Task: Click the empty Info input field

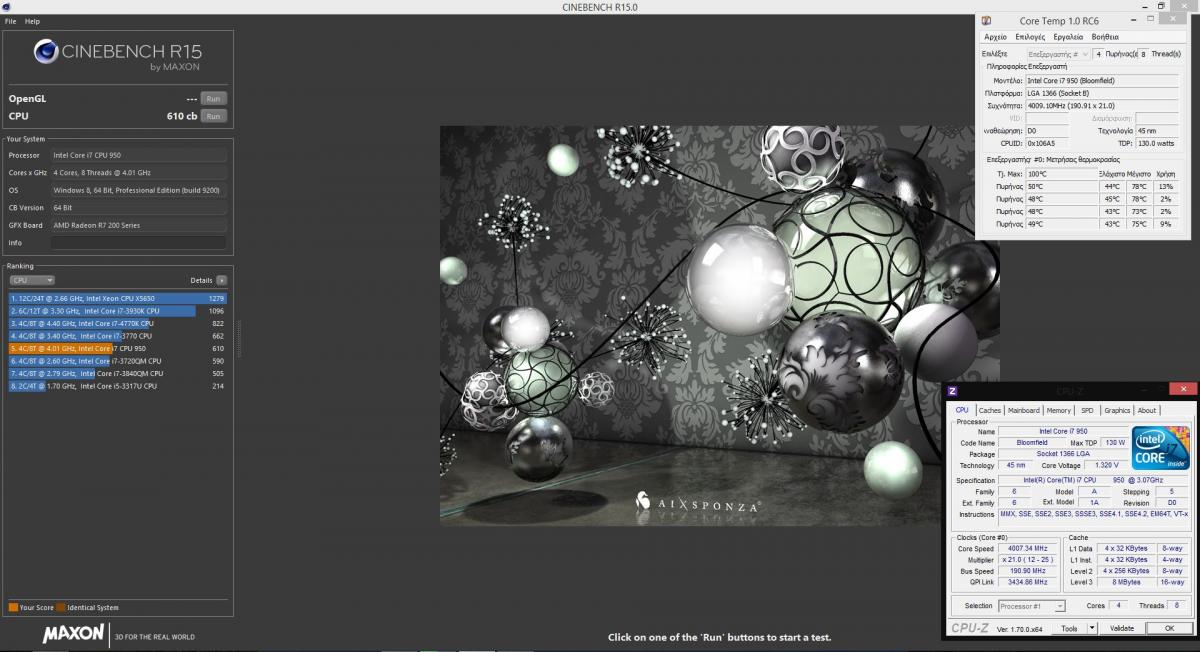Action: point(138,243)
